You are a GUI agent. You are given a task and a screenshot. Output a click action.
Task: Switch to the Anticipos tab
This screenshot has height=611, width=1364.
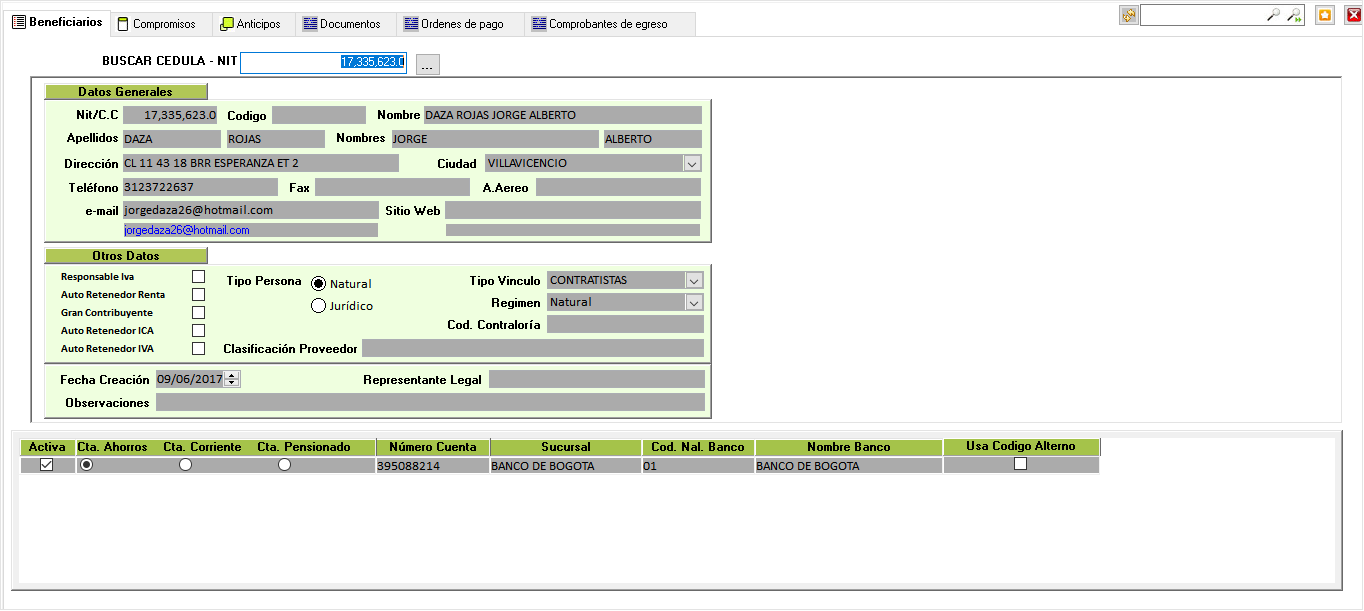coord(250,24)
